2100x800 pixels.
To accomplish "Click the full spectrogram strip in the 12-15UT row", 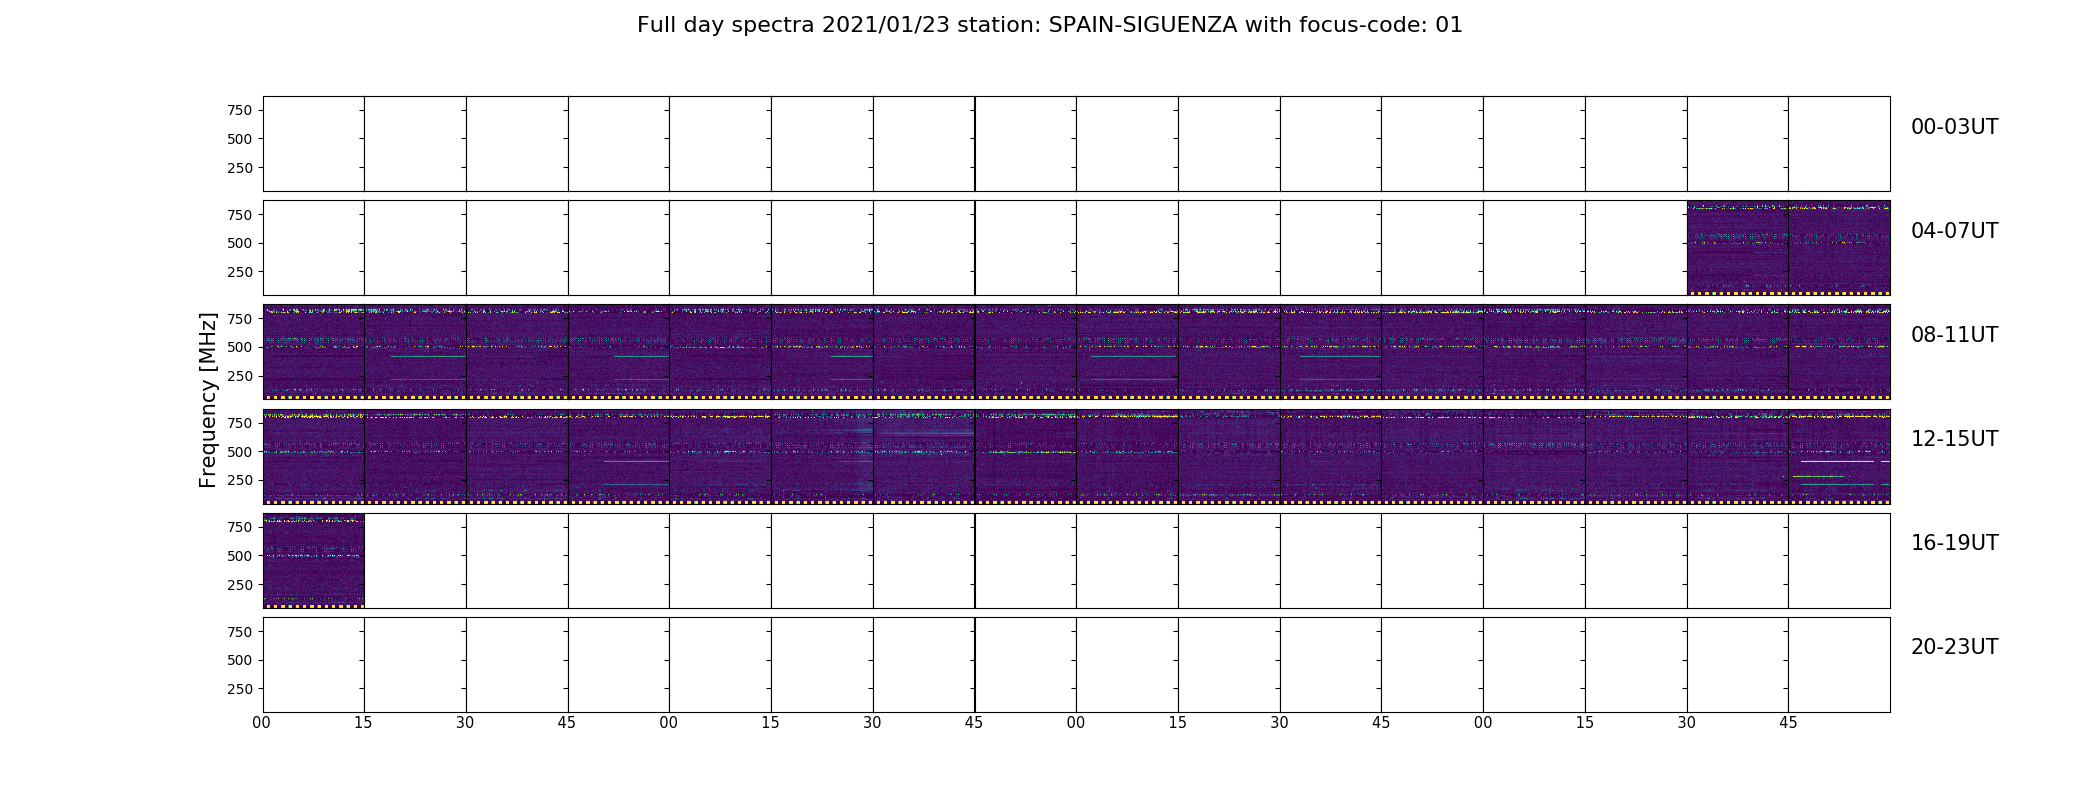I will click(x=1077, y=456).
